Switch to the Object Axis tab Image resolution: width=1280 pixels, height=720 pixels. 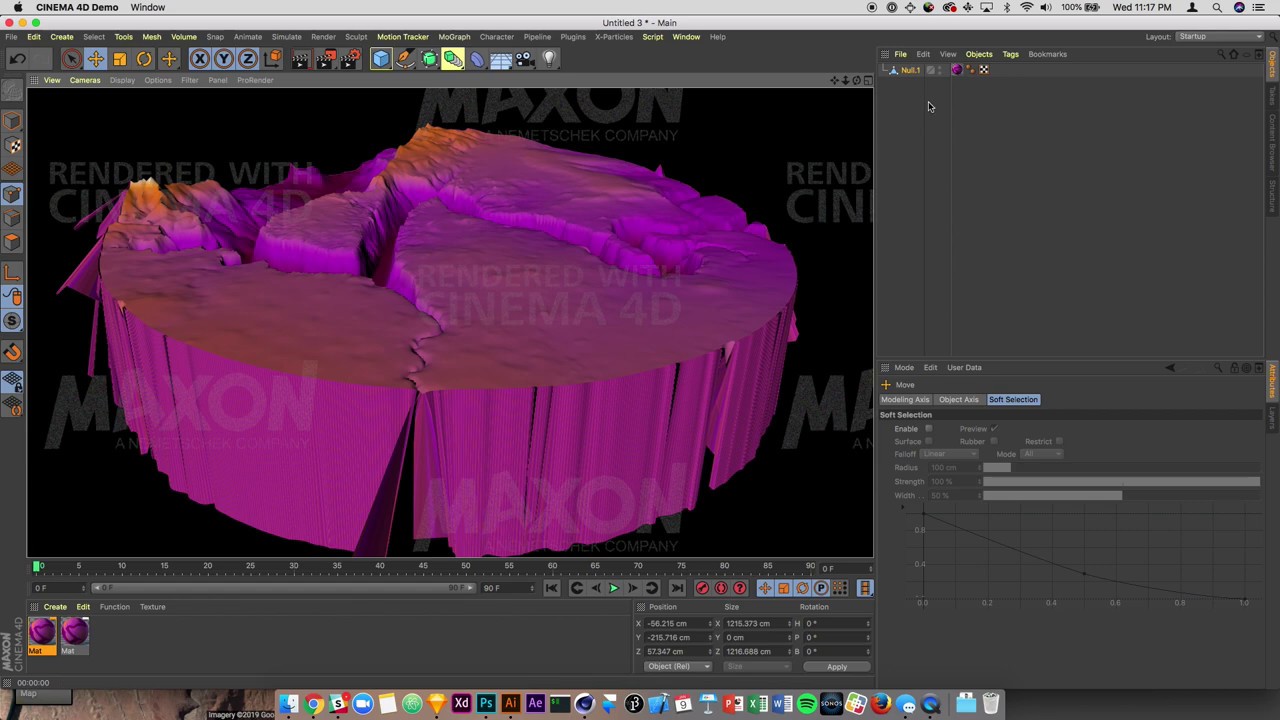point(959,400)
